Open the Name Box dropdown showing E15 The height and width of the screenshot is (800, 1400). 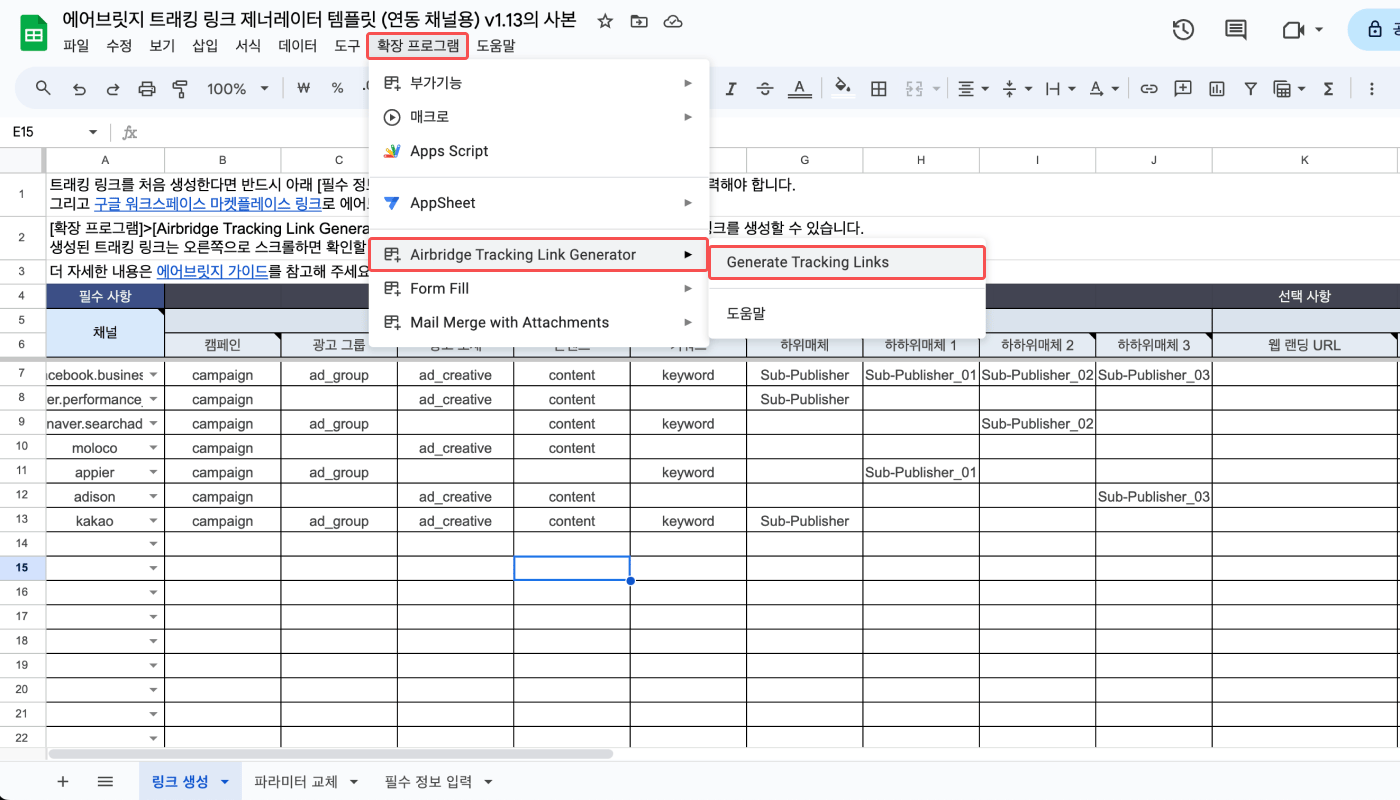(93, 132)
